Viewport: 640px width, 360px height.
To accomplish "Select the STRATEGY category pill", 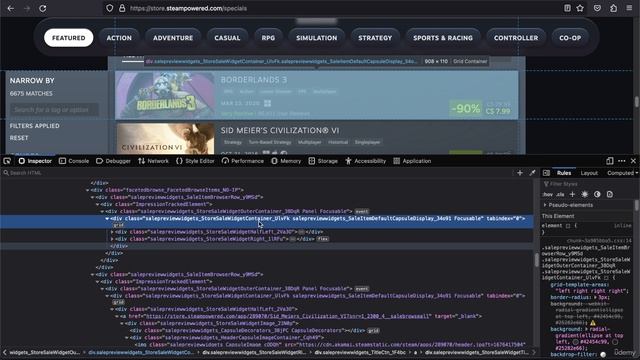I will pos(375,38).
